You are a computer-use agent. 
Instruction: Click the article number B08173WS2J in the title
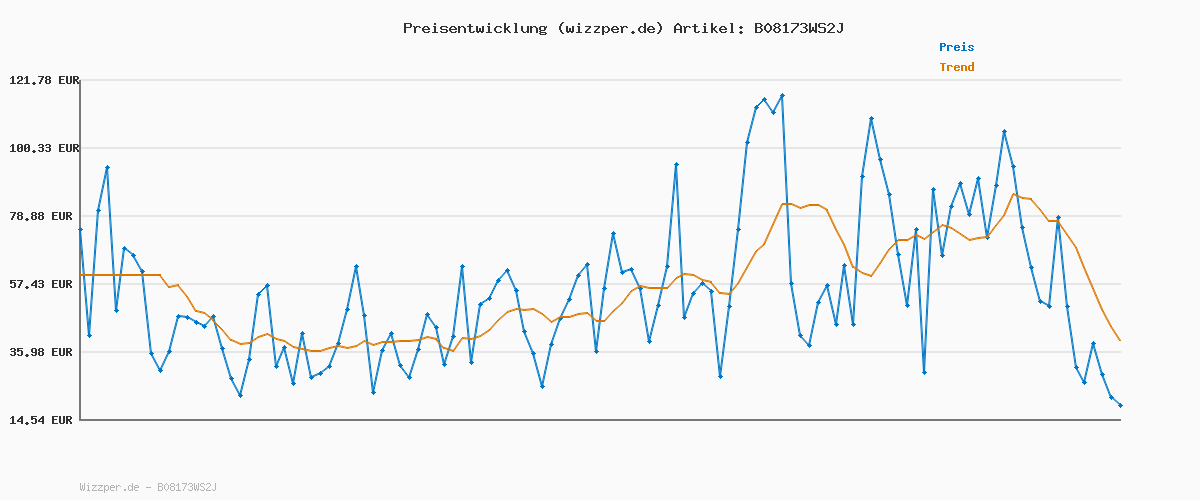click(x=799, y=28)
